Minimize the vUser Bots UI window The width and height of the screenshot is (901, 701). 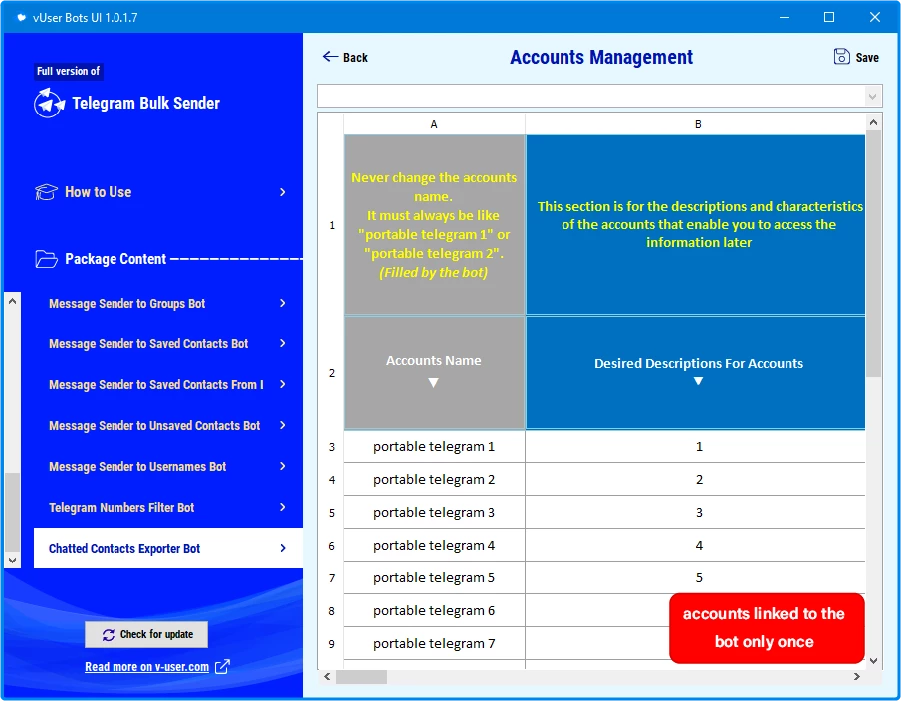click(784, 17)
